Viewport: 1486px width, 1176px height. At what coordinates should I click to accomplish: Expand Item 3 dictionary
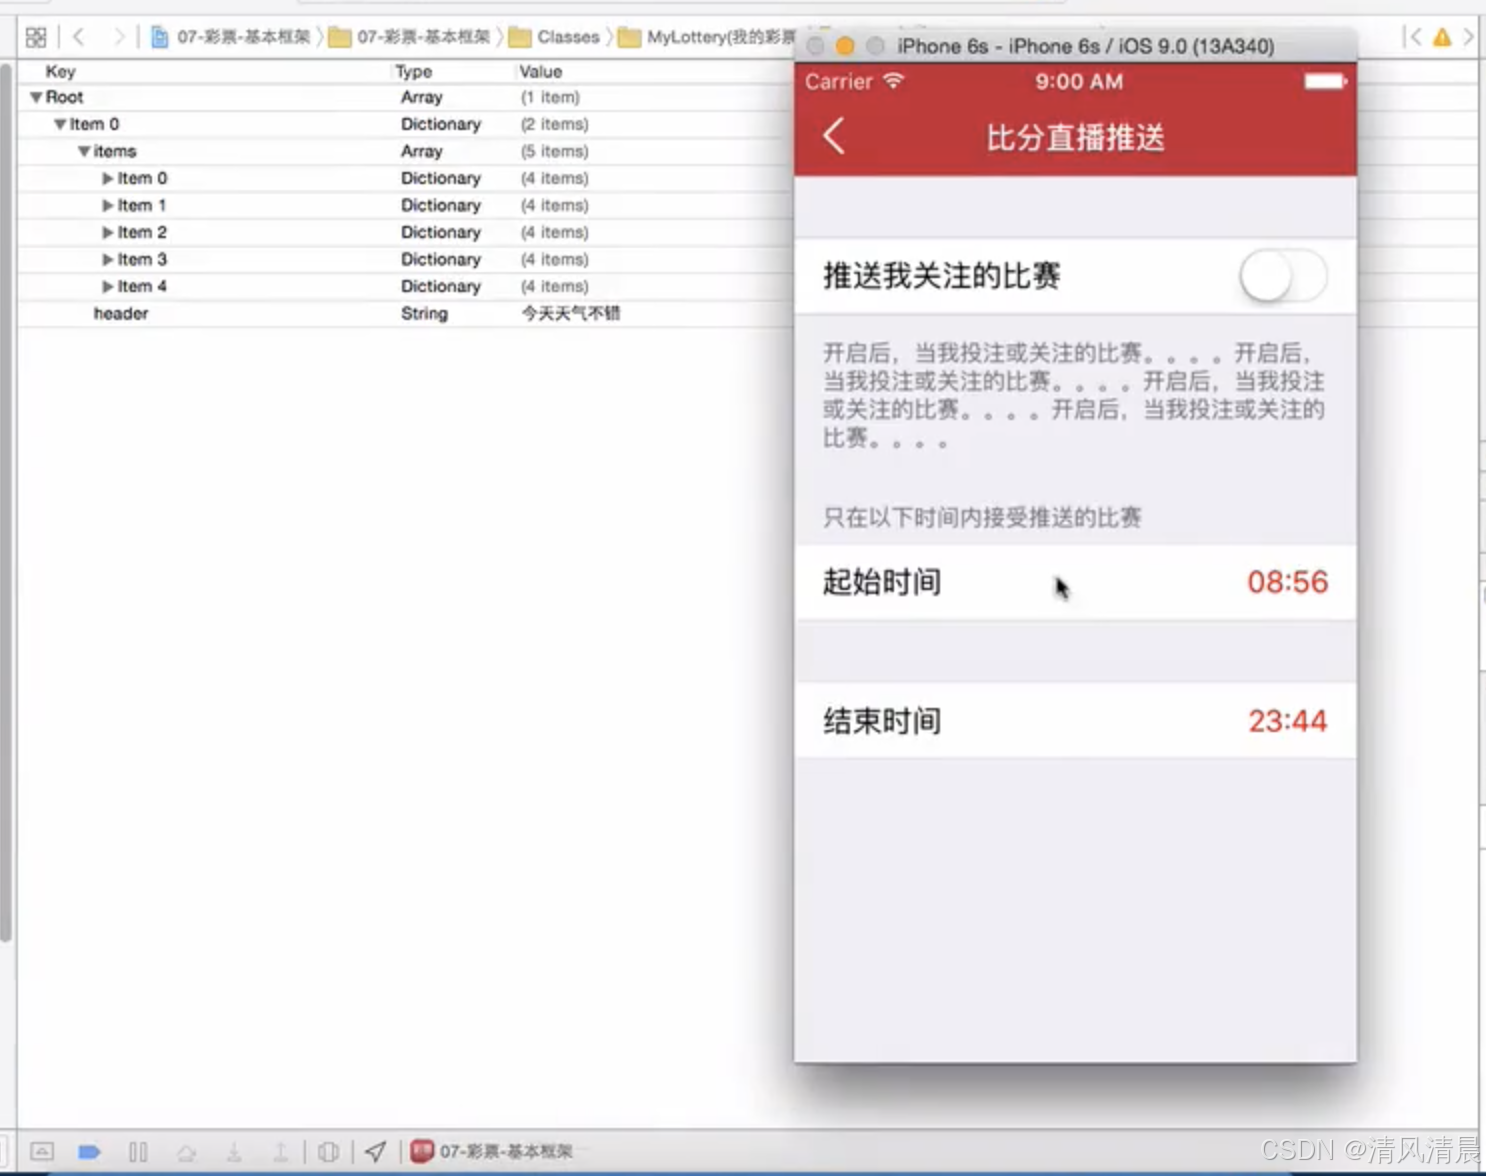tap(108, 259)
